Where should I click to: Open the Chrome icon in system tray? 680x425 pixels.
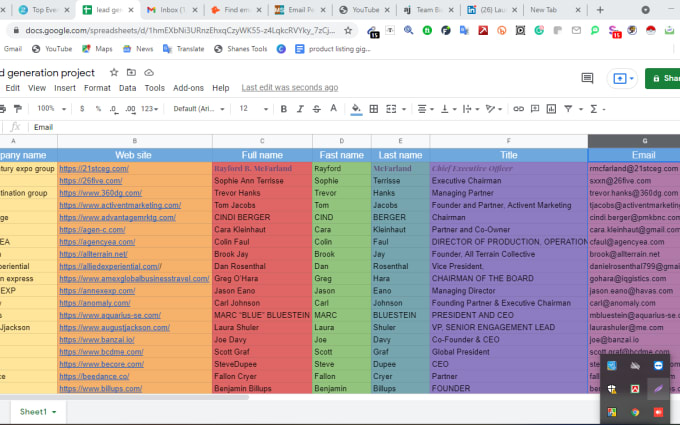coord(635,412)
